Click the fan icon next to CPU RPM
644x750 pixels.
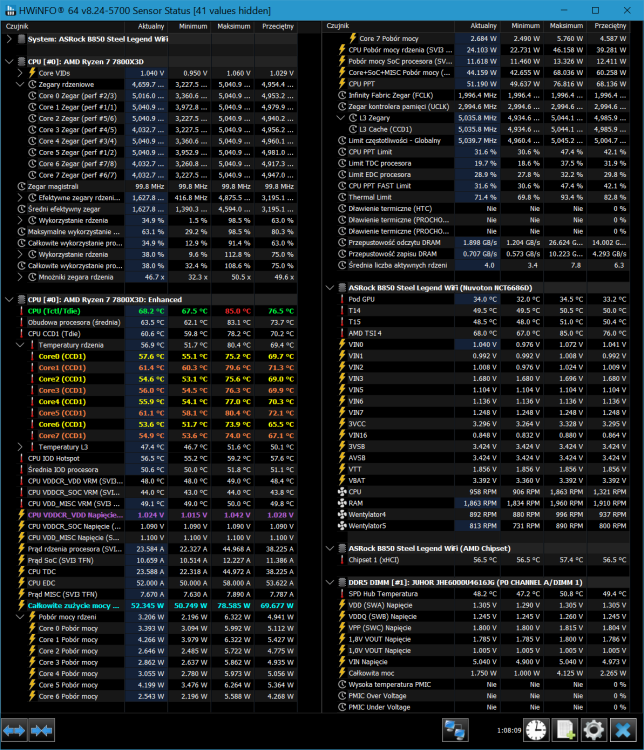pyautogui.click(x=342, y=492)
